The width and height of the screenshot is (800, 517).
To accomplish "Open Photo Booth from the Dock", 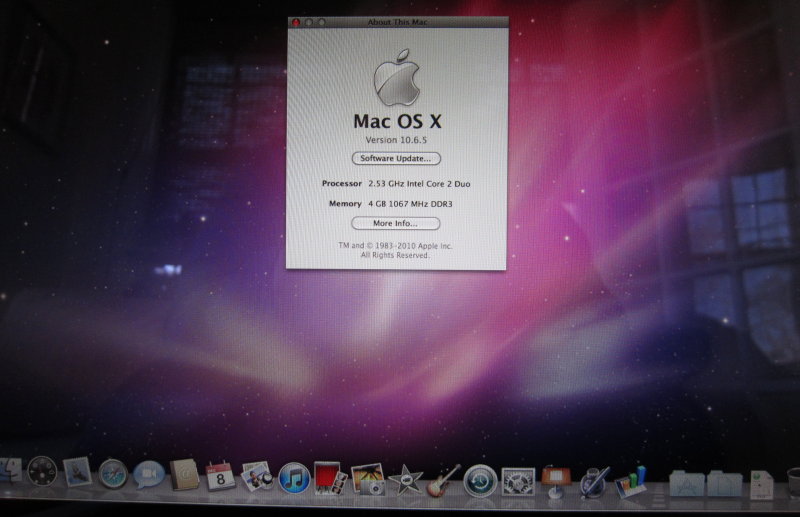I will point(330,478).
